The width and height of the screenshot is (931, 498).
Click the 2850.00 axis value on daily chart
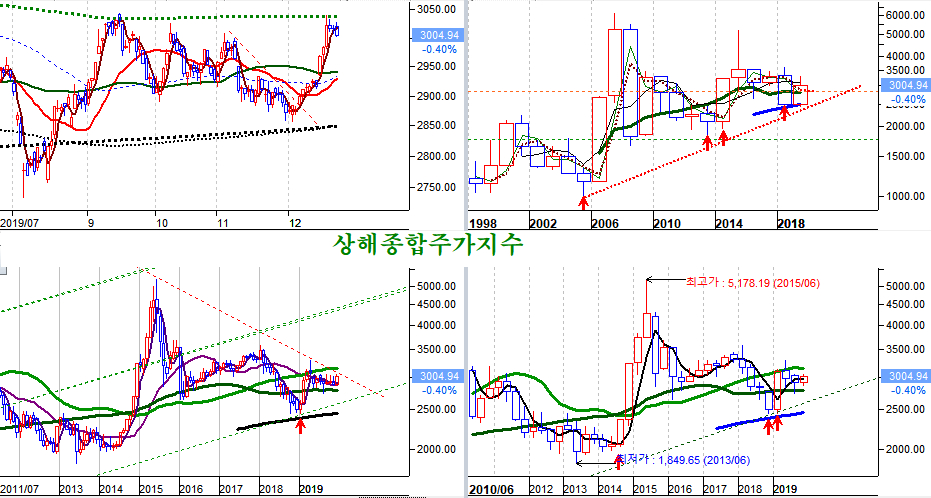(436, 125)
